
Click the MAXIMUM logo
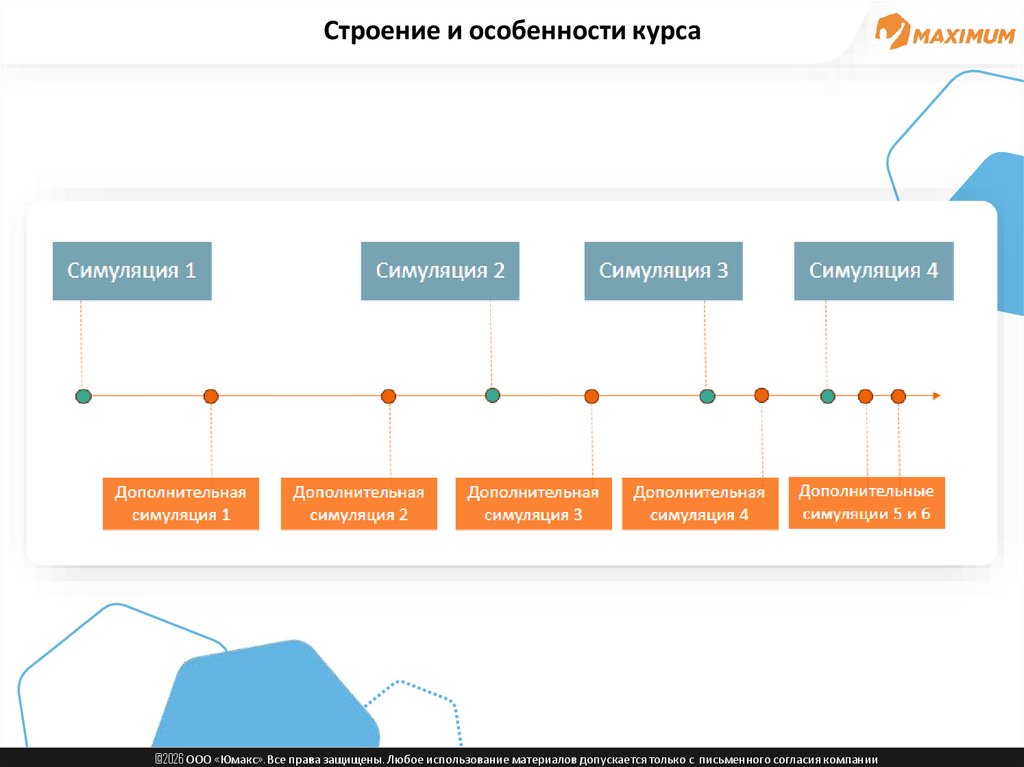[944, 31]
